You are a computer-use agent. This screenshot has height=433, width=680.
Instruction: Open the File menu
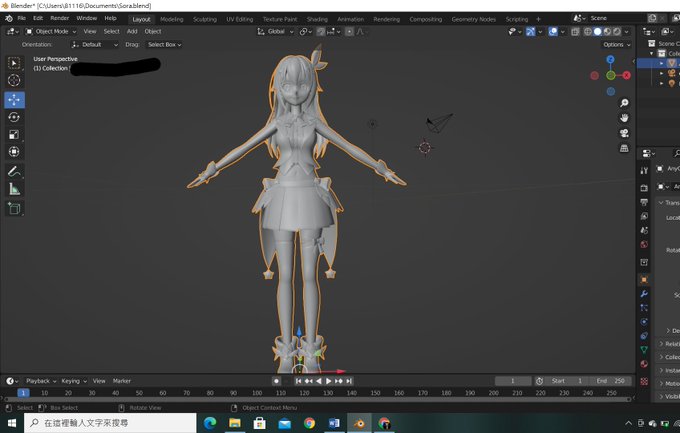[x=22, y=18]
